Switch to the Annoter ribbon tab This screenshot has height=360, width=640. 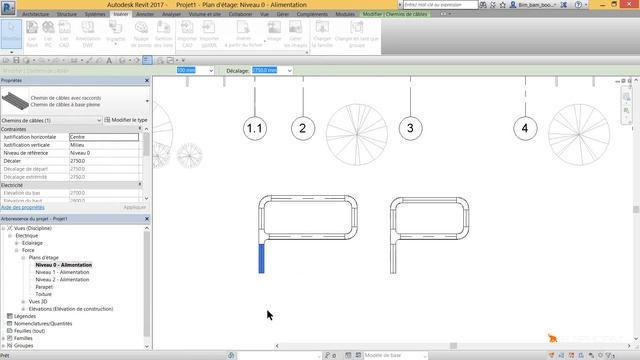click(x=145, y=14)
